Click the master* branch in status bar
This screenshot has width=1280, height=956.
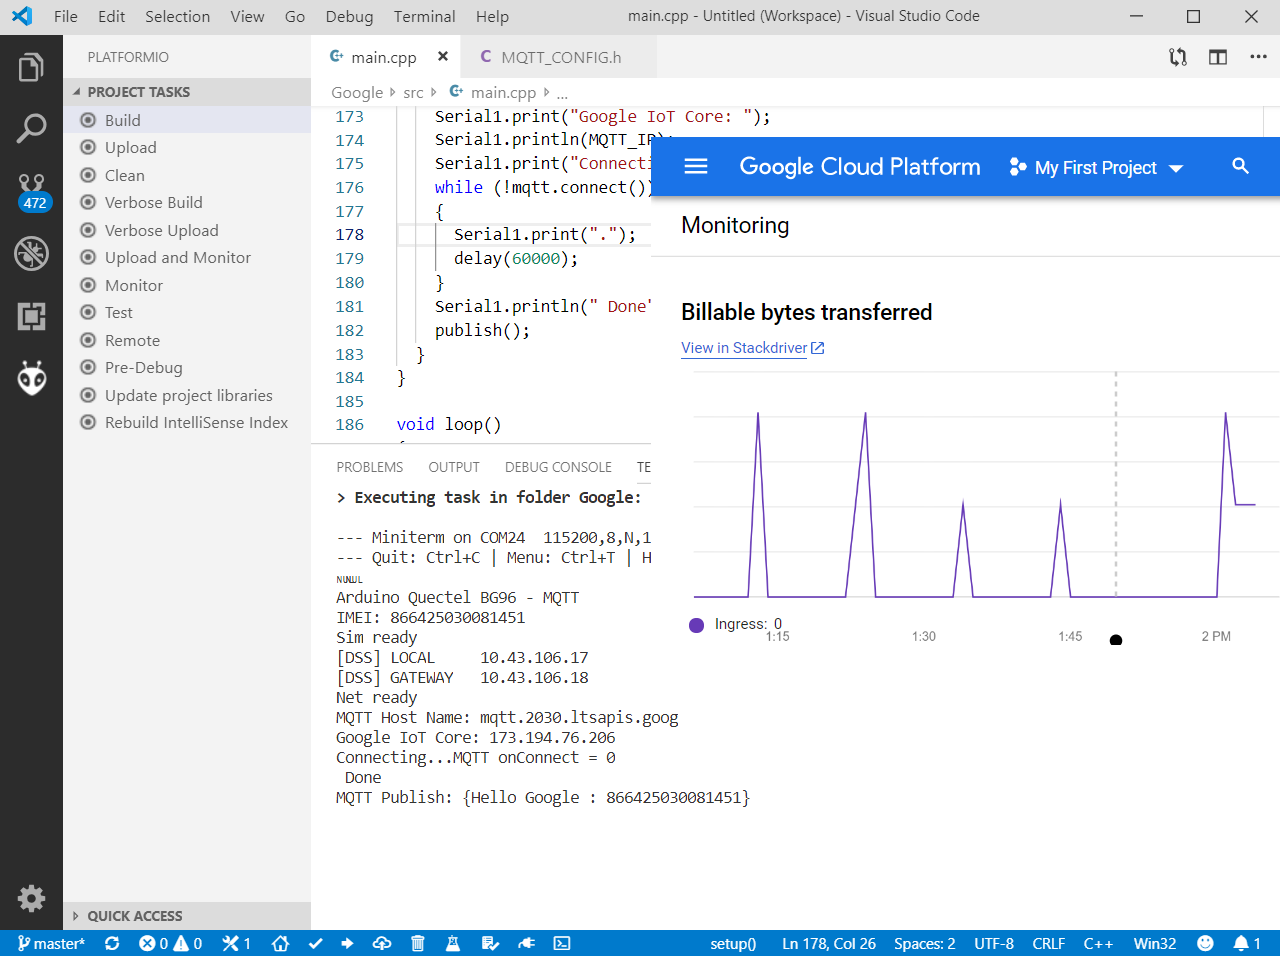tap(51, 943)
